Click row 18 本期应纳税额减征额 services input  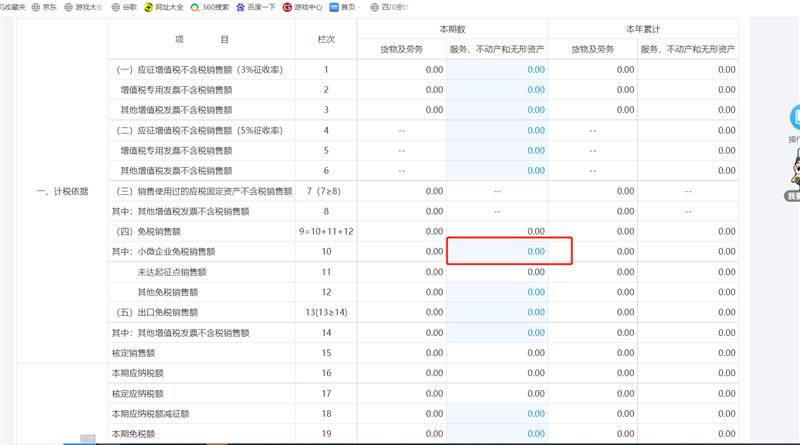tap(497, 414)
